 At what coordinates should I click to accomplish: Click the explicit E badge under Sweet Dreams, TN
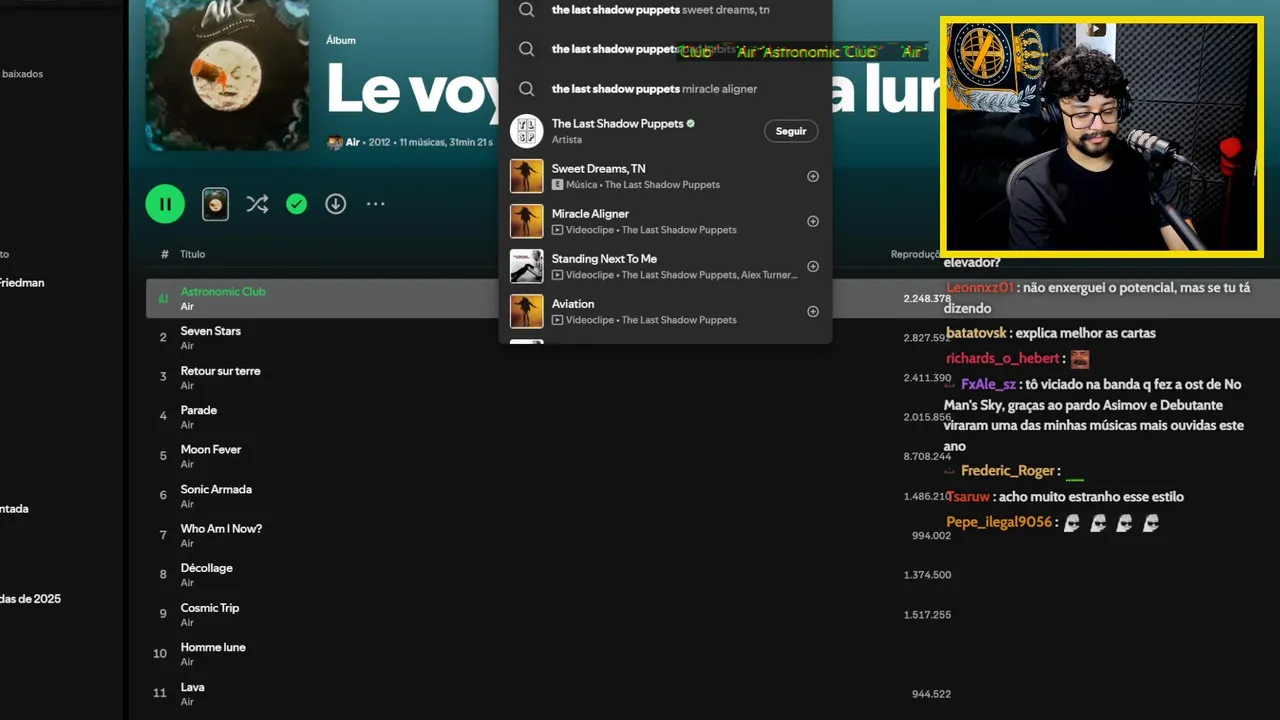557,185
